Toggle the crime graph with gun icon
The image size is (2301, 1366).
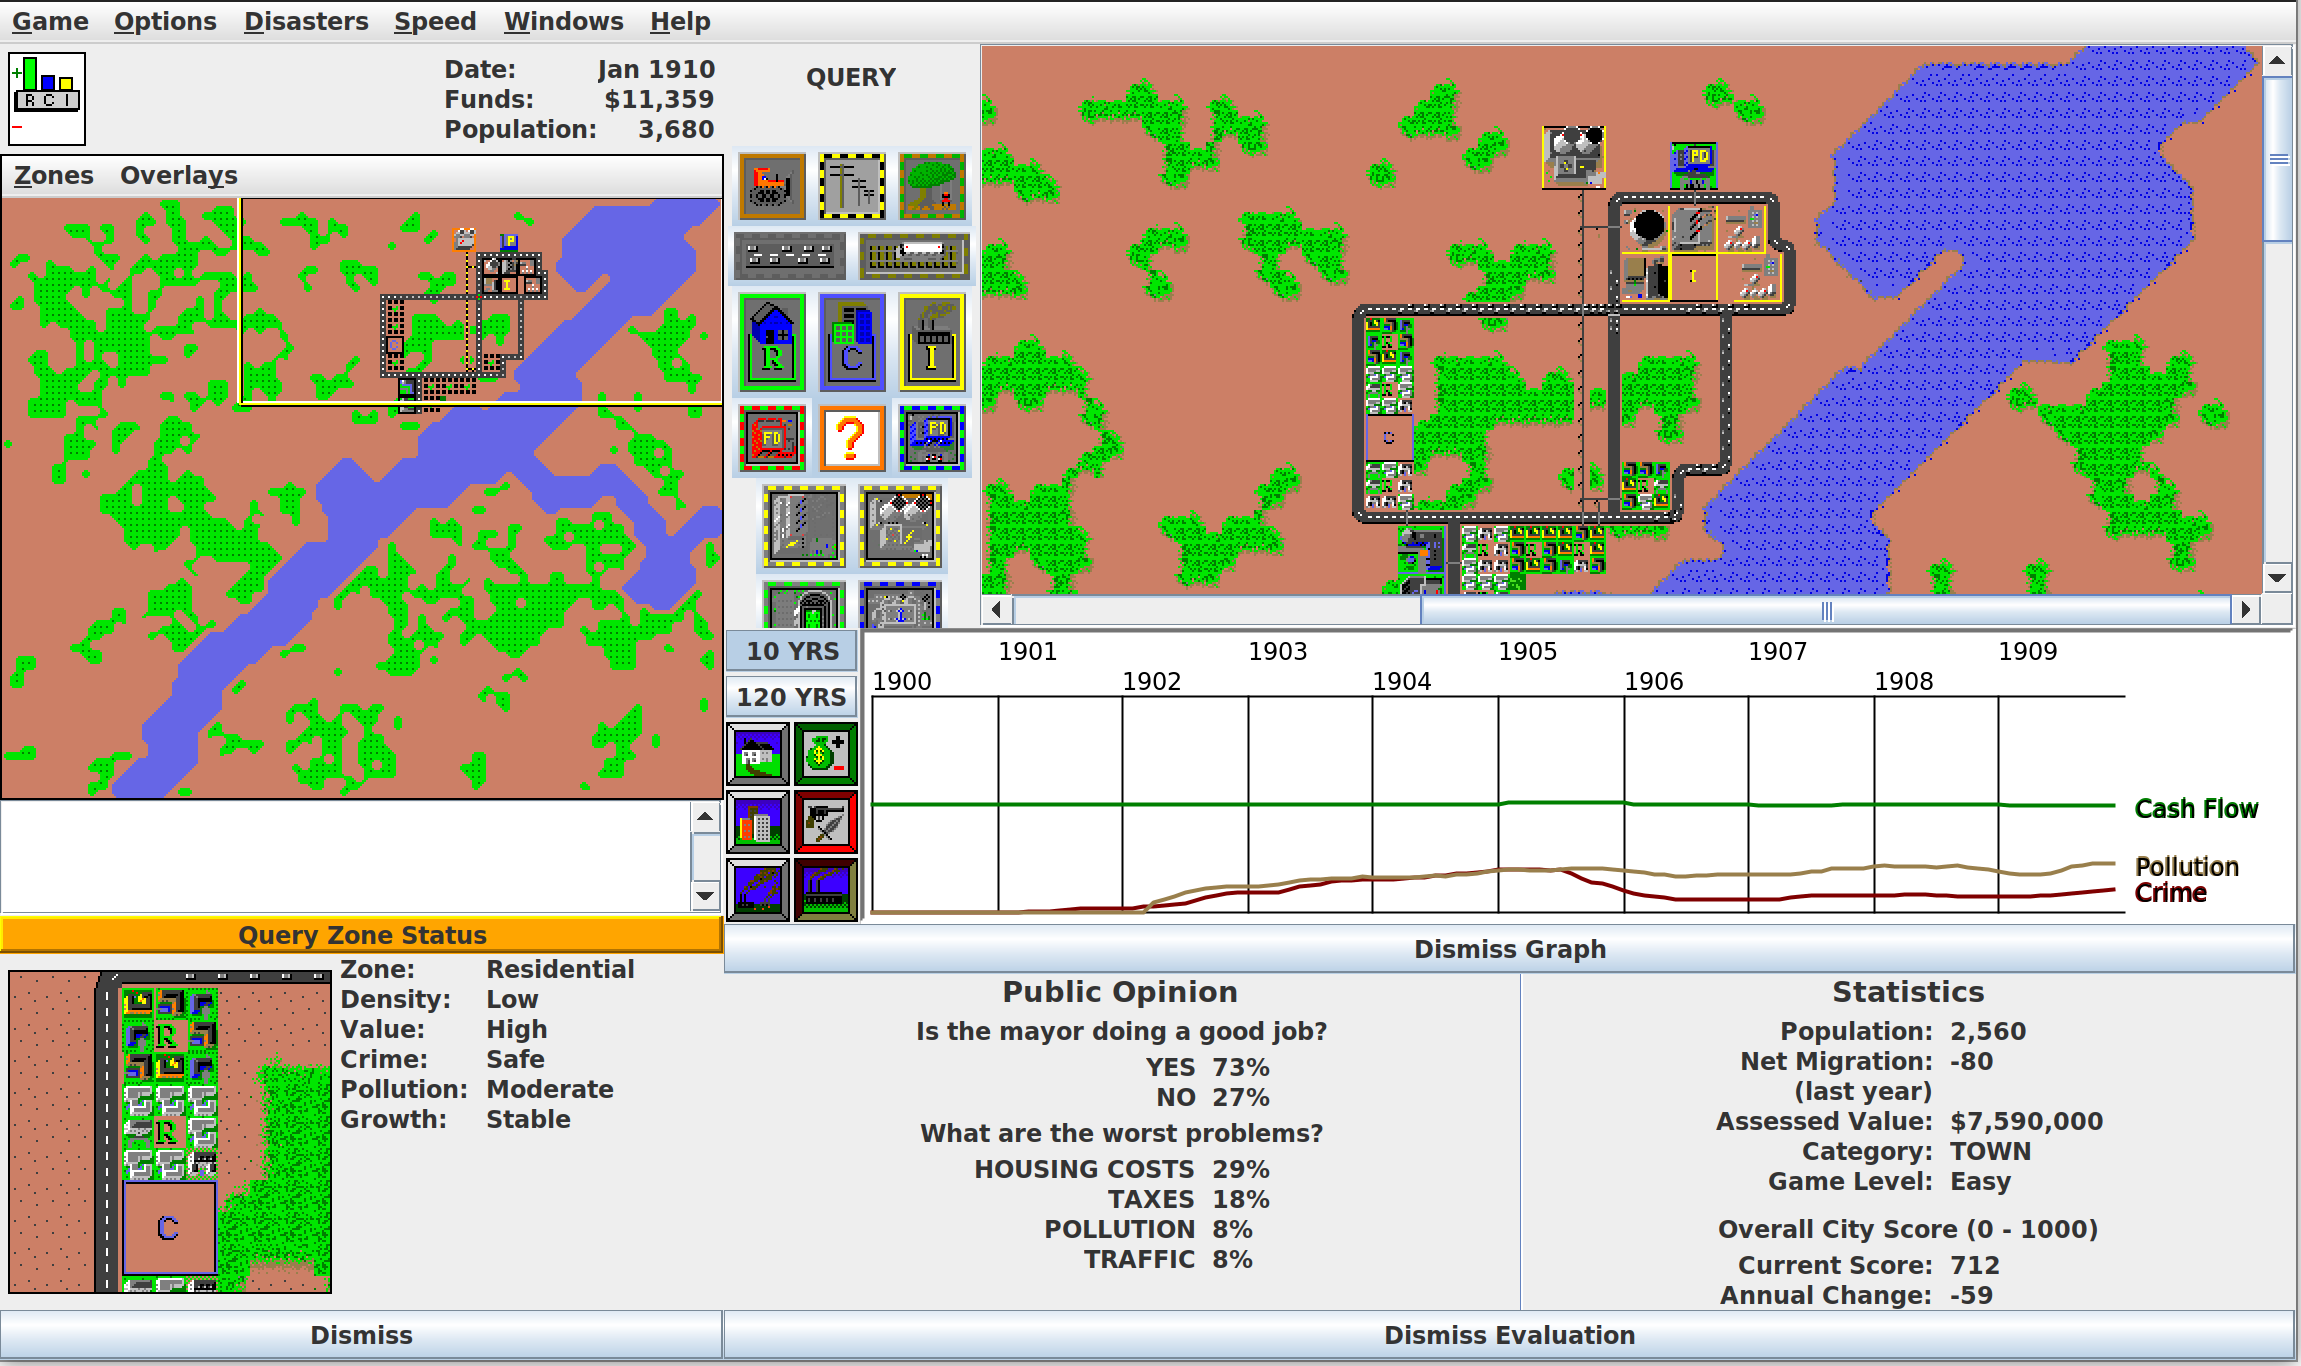pos(826,822)
